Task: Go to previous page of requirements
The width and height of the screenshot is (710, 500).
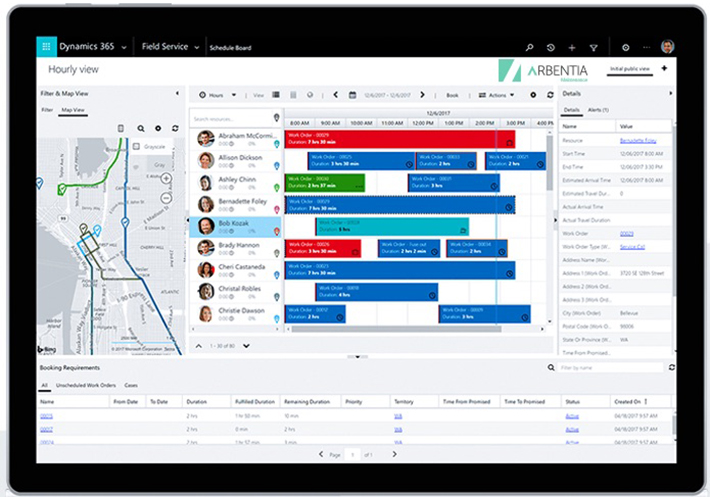Action: [321, 454]
